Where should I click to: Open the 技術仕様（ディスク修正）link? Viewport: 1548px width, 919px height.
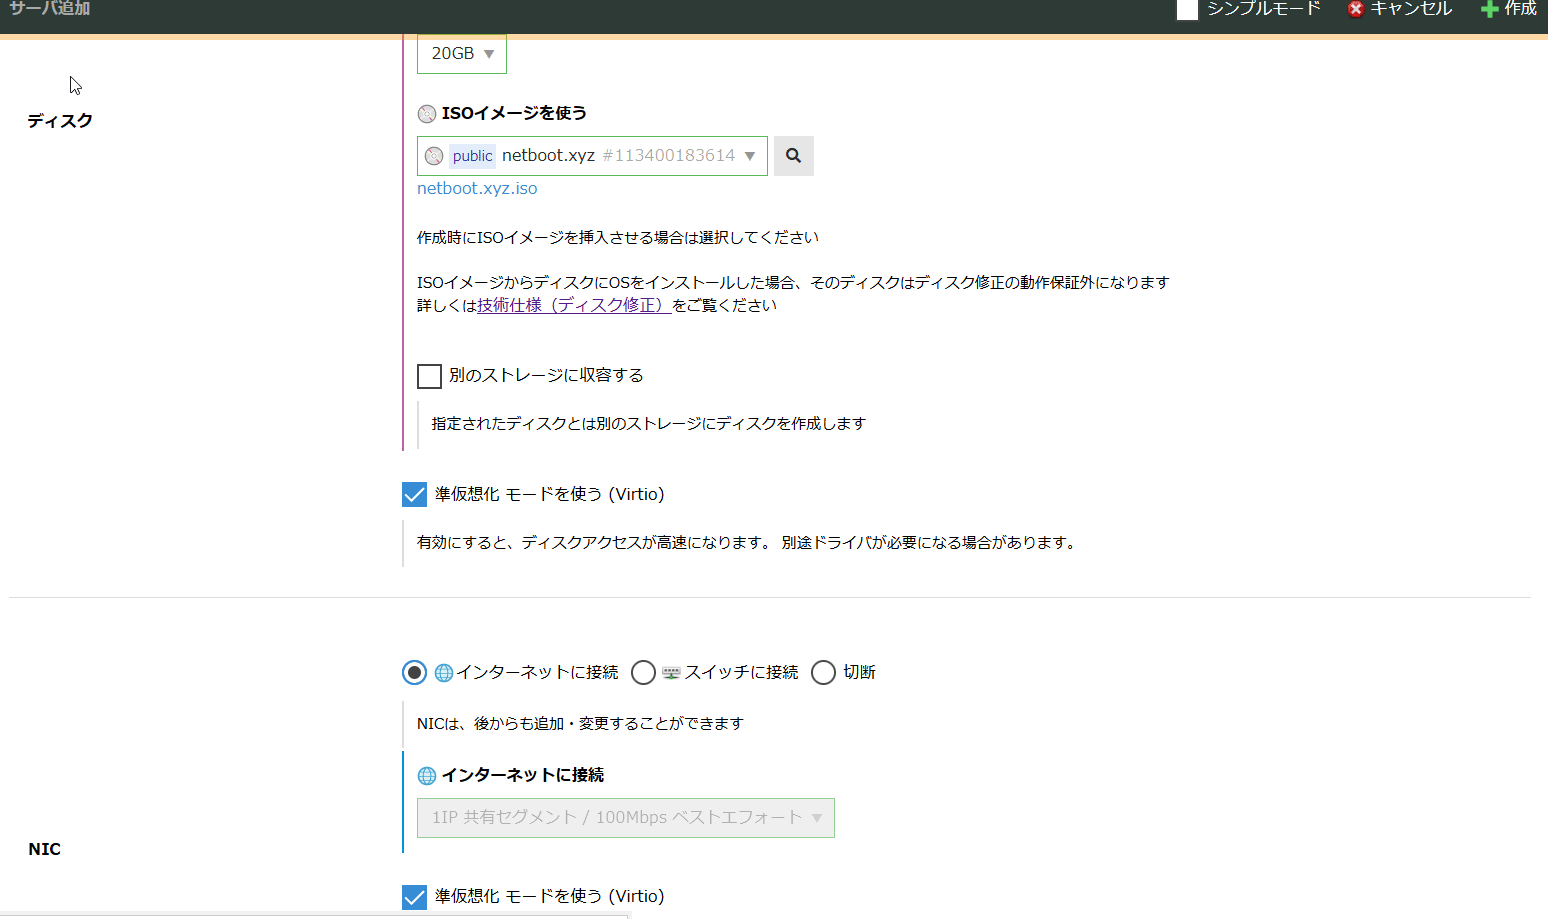pyautogui.click(x=572, y=305)
